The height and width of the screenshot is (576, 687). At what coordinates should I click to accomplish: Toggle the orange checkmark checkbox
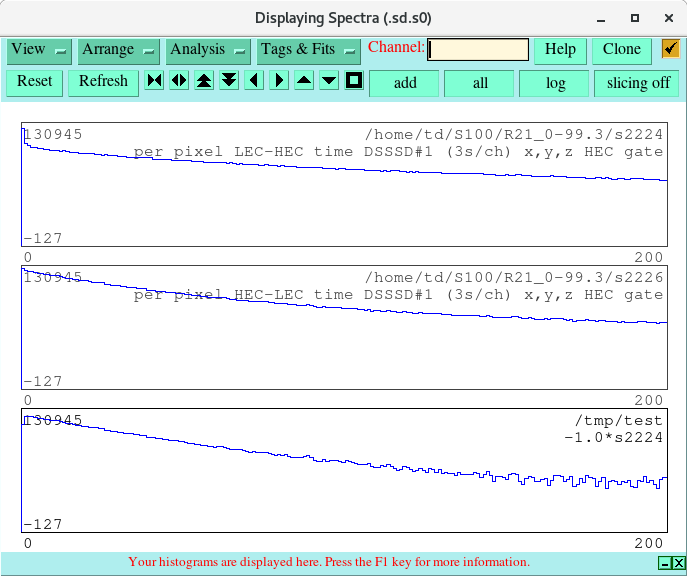coord(670,49)
